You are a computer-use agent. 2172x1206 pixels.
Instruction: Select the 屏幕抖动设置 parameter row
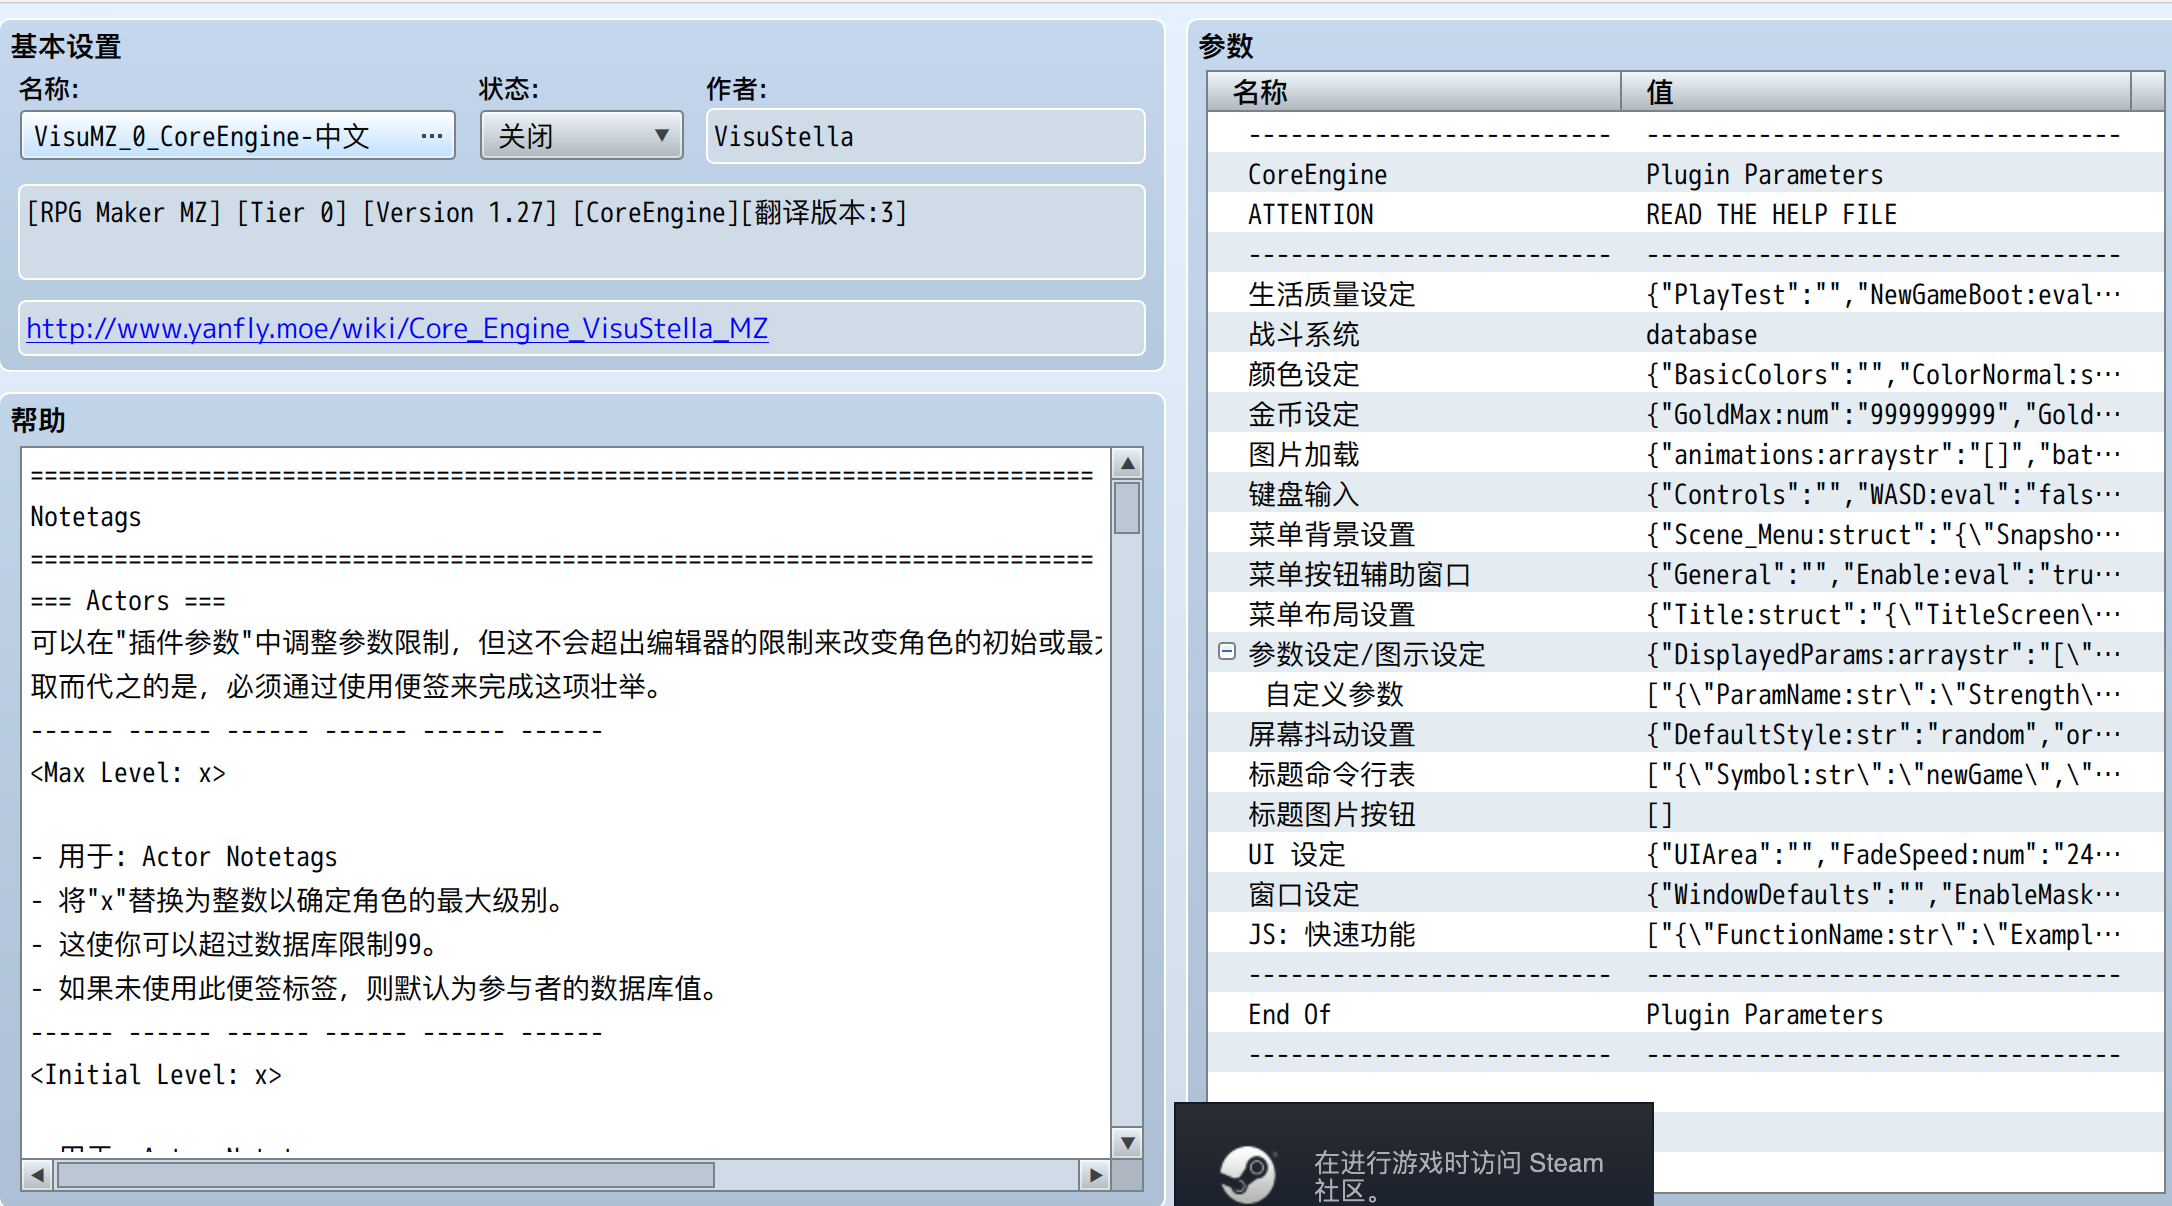(1685, 734)
